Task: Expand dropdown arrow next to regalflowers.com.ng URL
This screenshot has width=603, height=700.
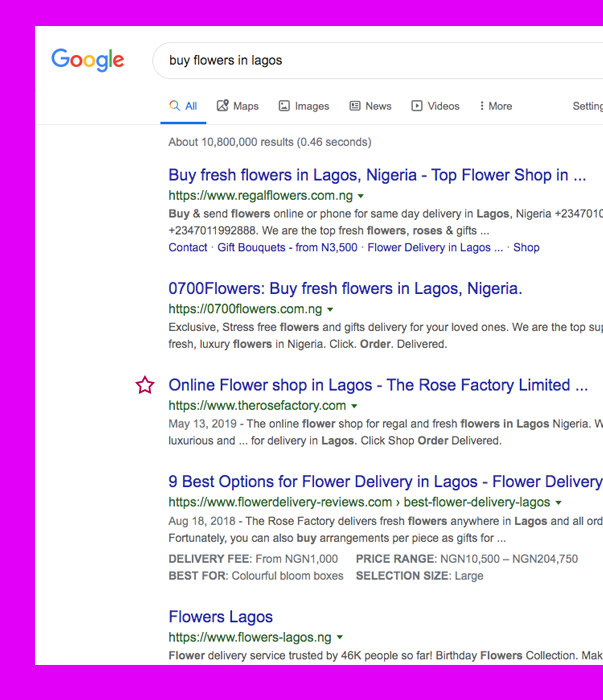Action: click(x=361, y=196)
